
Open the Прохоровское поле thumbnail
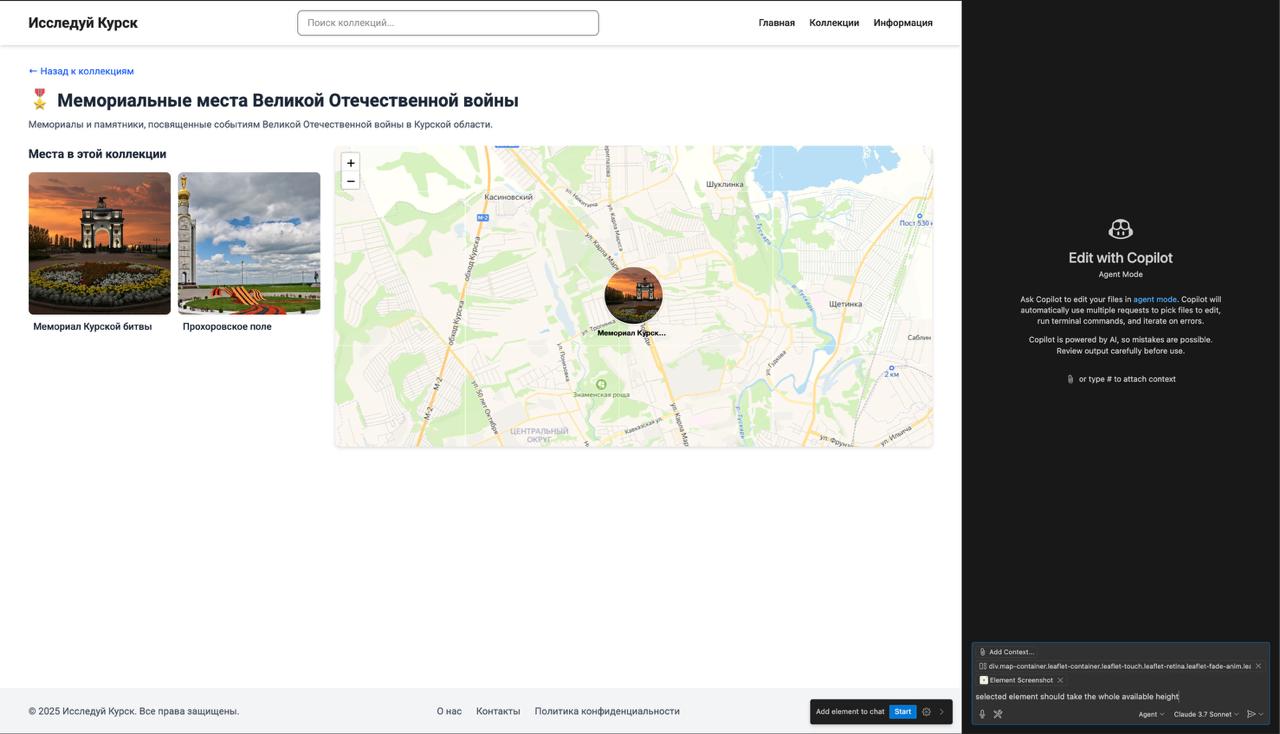[x=249, y=243]
